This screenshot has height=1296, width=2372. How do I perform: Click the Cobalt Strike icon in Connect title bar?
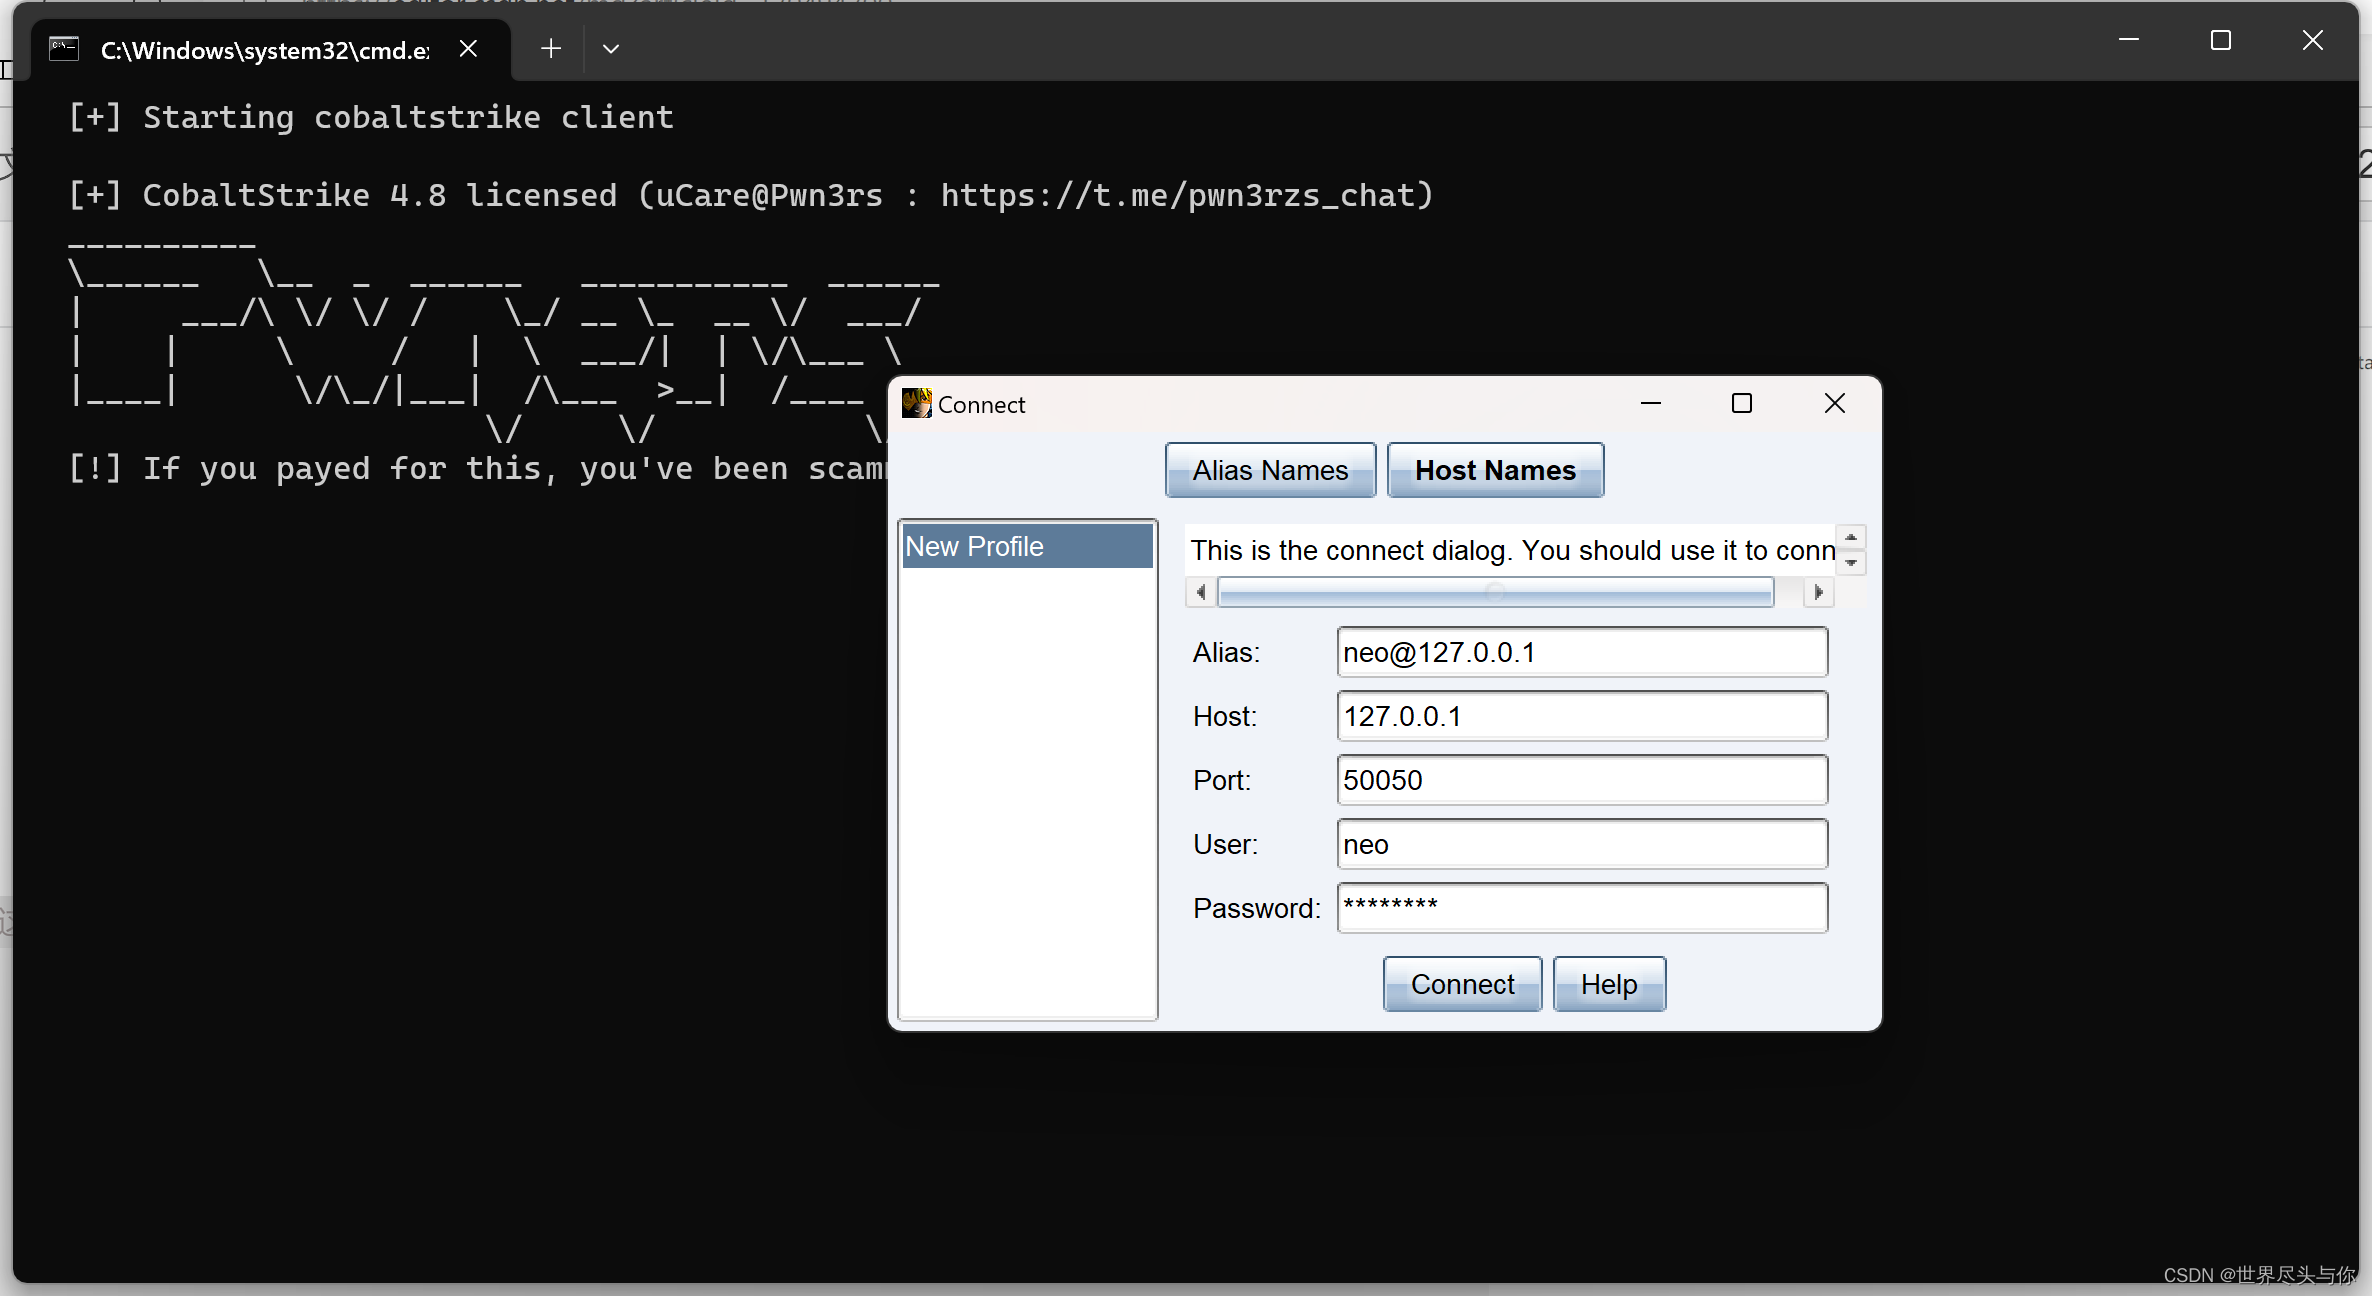[x=916, y=403]
